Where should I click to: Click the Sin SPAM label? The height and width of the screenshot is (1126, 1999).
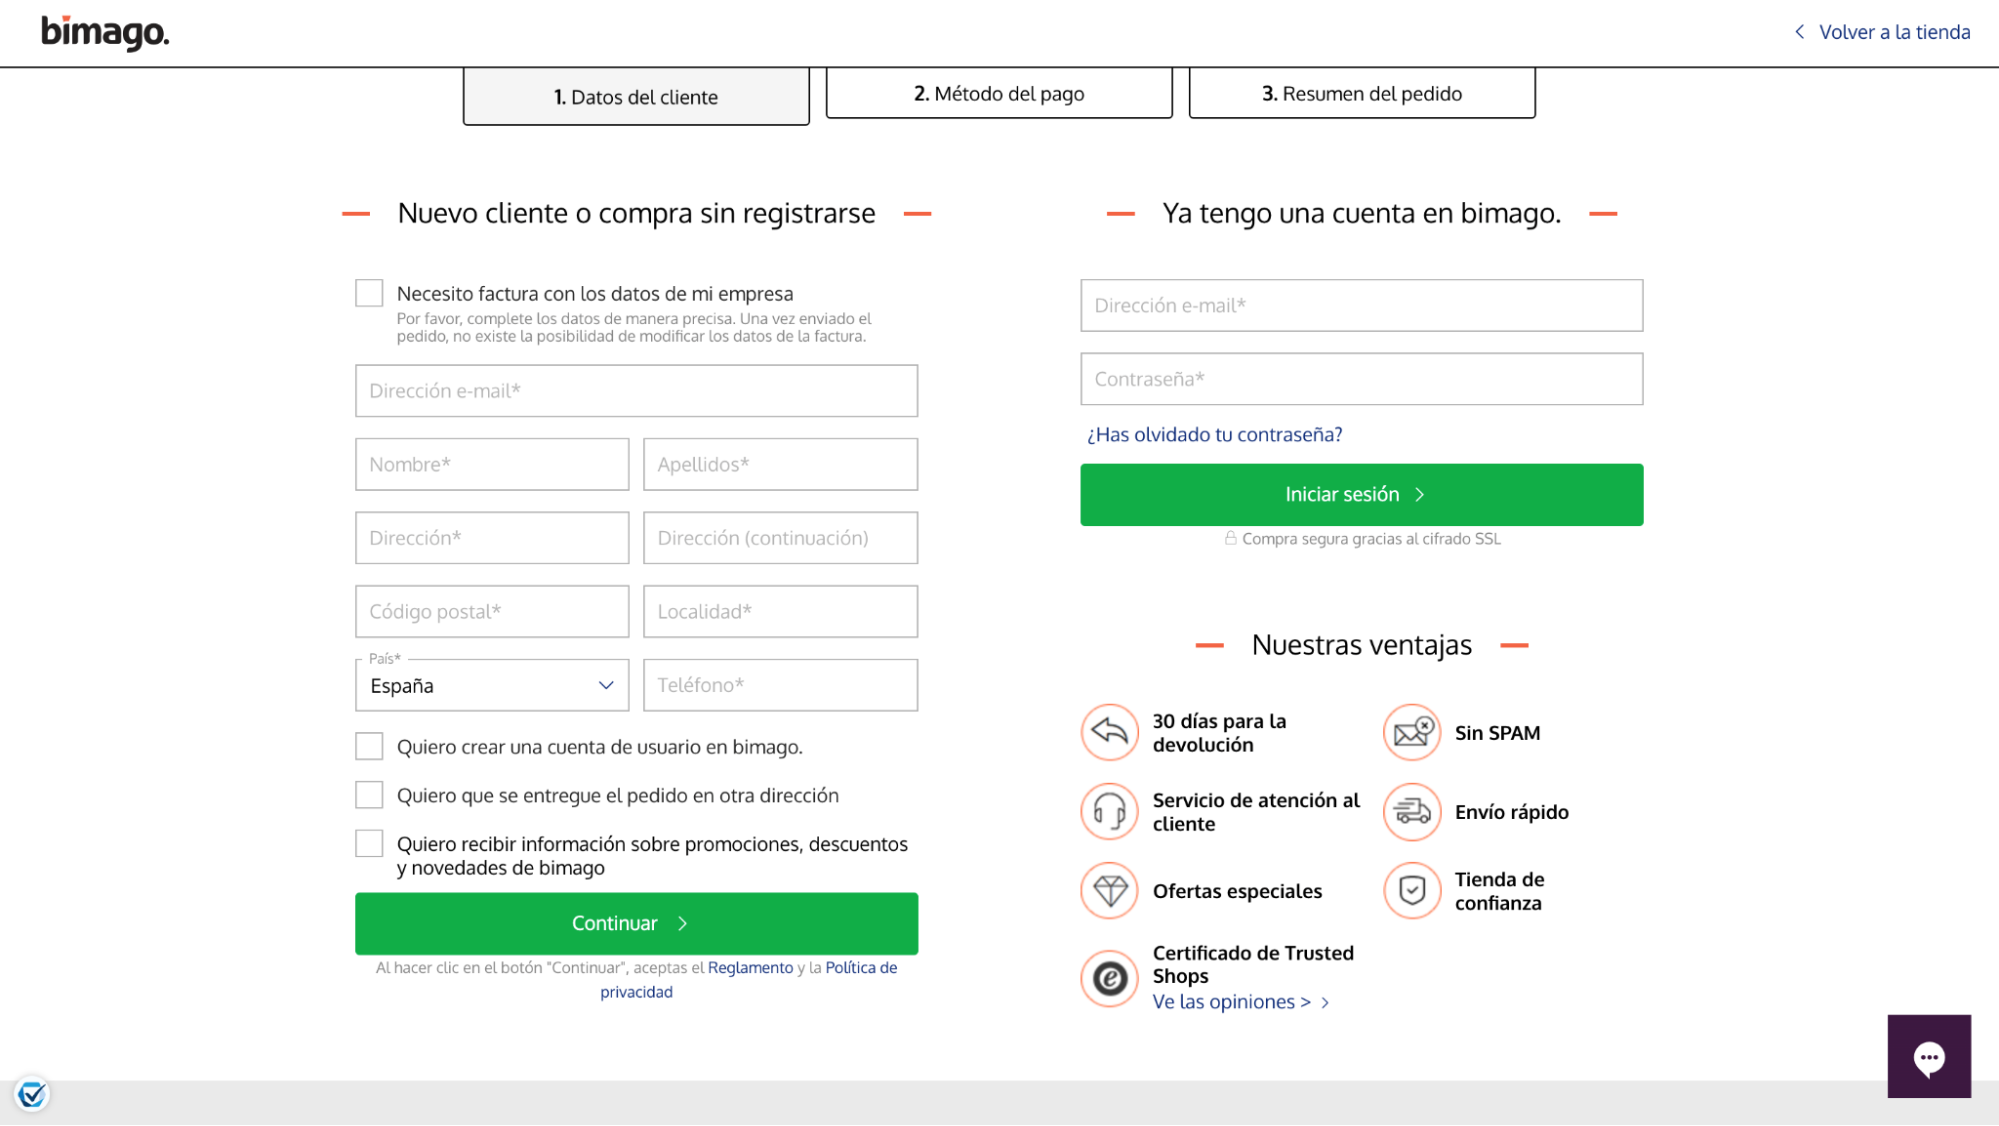(x=1497, y=733)
